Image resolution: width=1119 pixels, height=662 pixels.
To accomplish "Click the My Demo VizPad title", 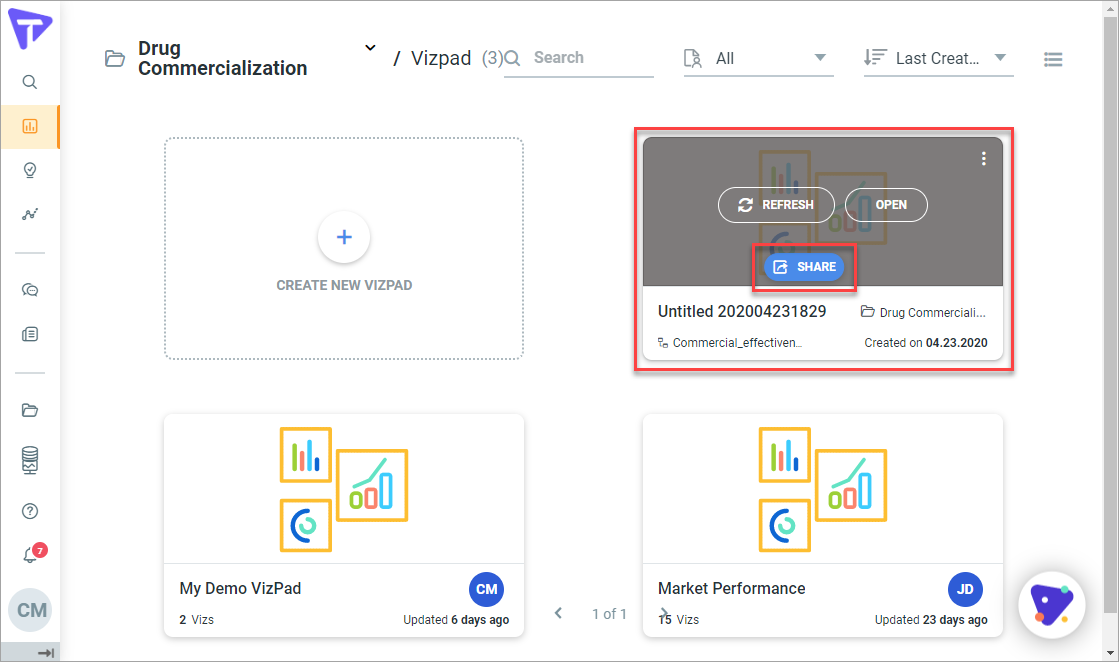I will tap(240, 589).
